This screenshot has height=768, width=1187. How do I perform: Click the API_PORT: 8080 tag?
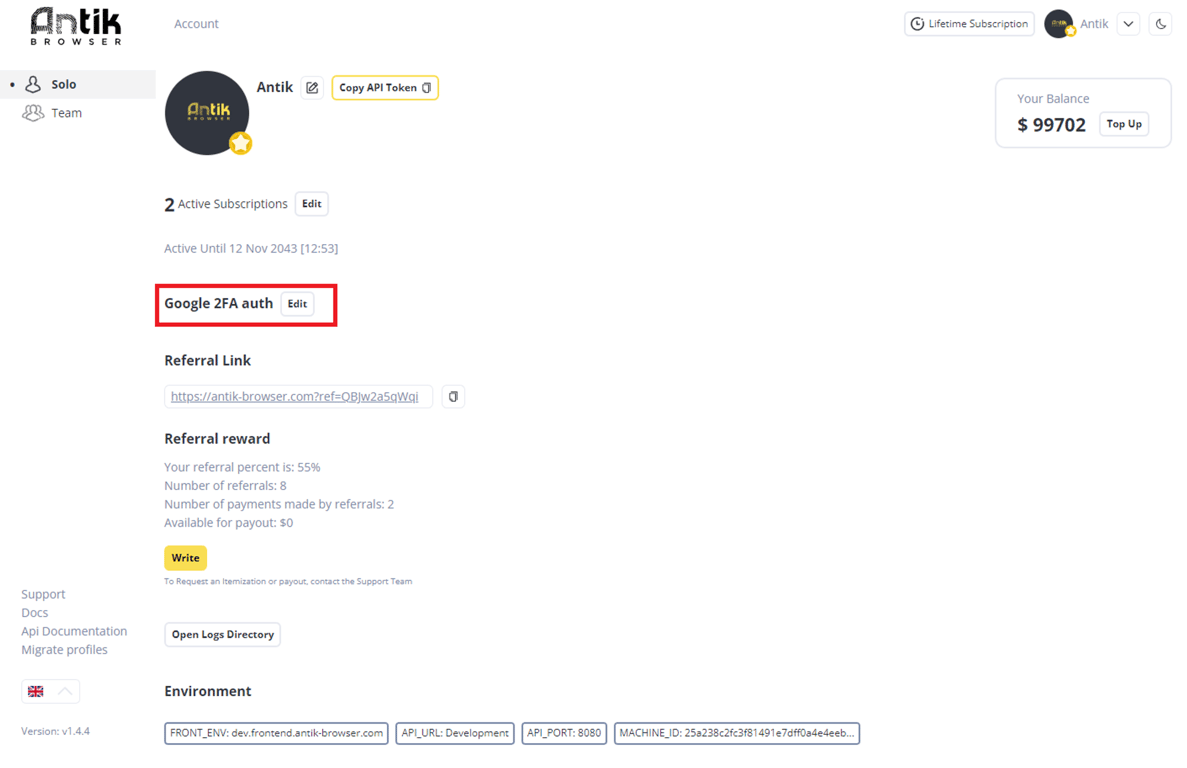pos(564,733)
